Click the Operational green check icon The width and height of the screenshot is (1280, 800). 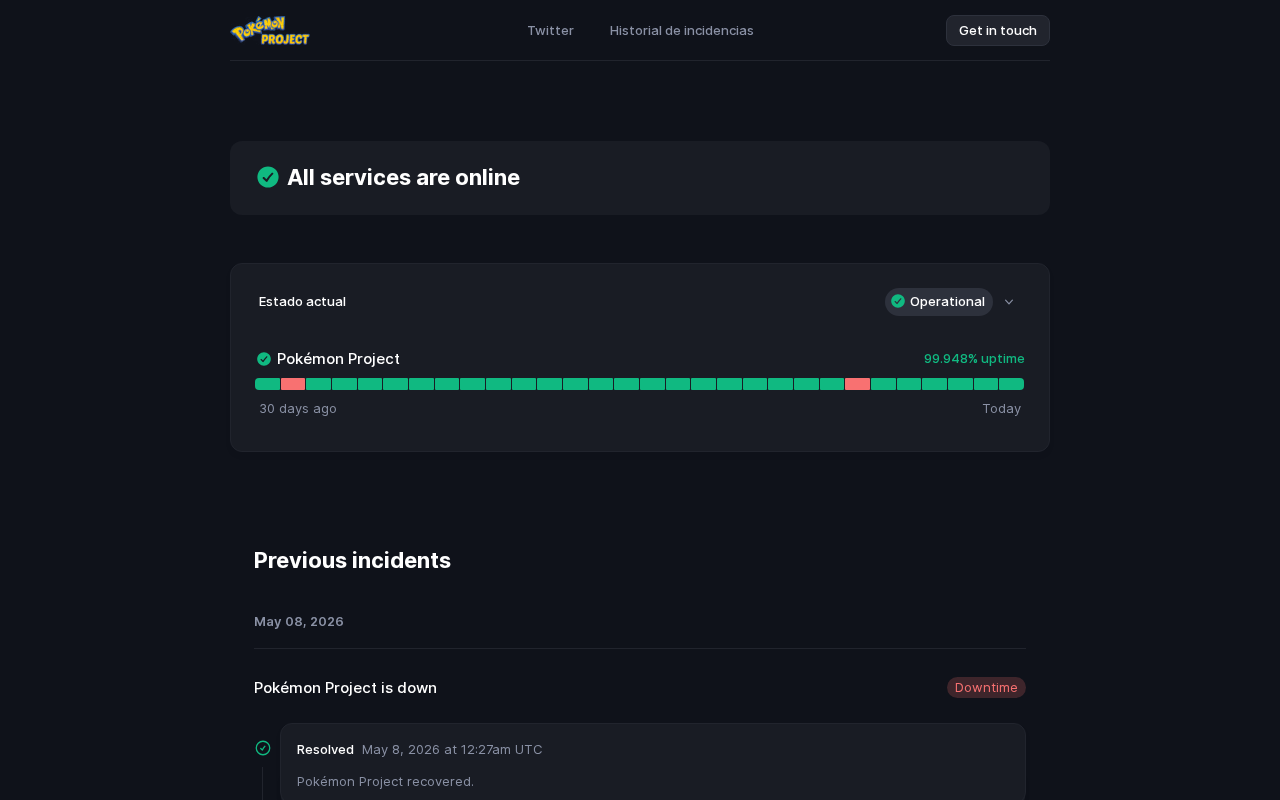click(x=898, y=301)
